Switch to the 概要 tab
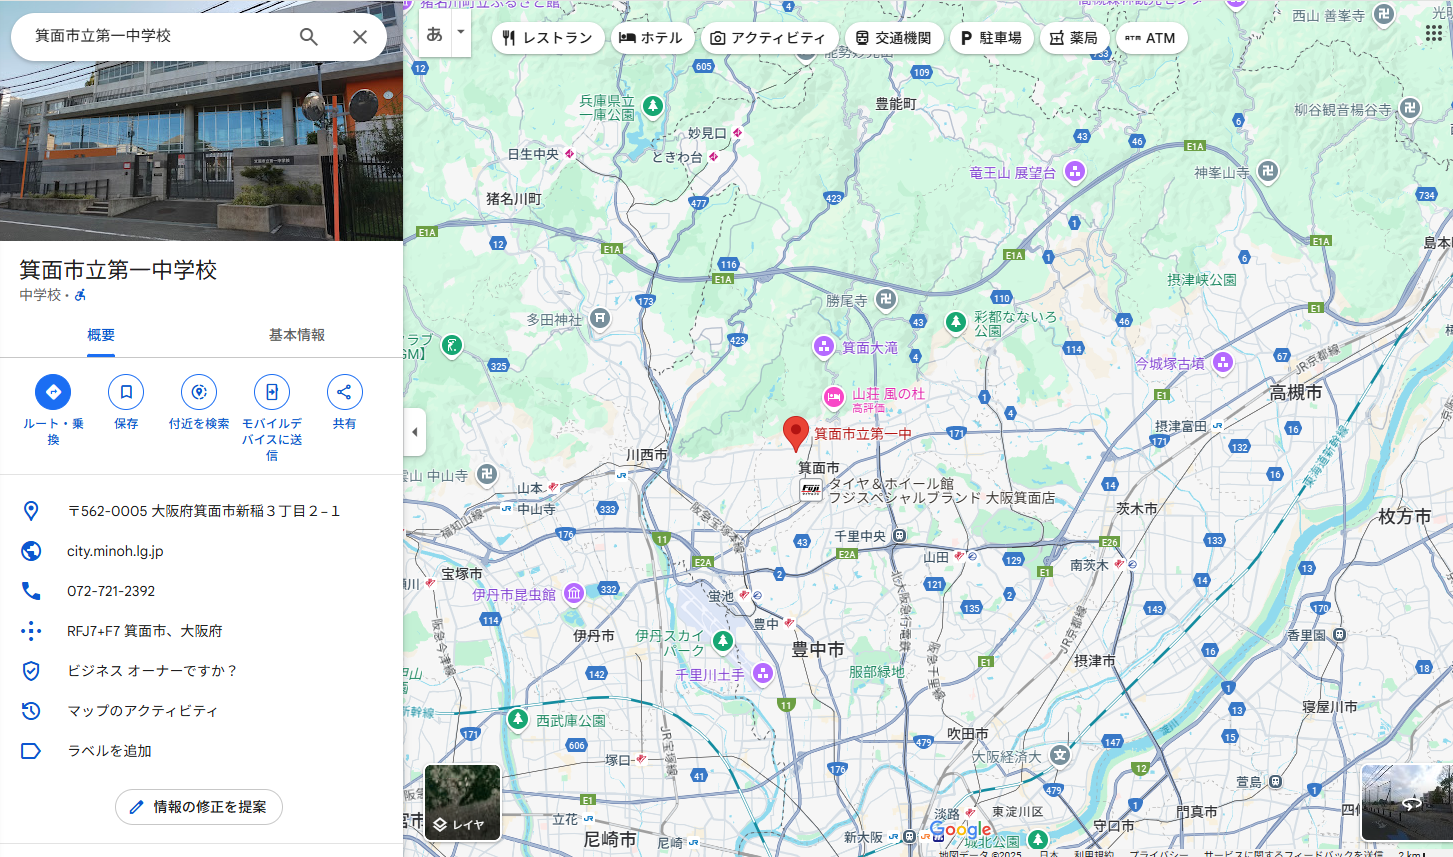 [101, 335]
